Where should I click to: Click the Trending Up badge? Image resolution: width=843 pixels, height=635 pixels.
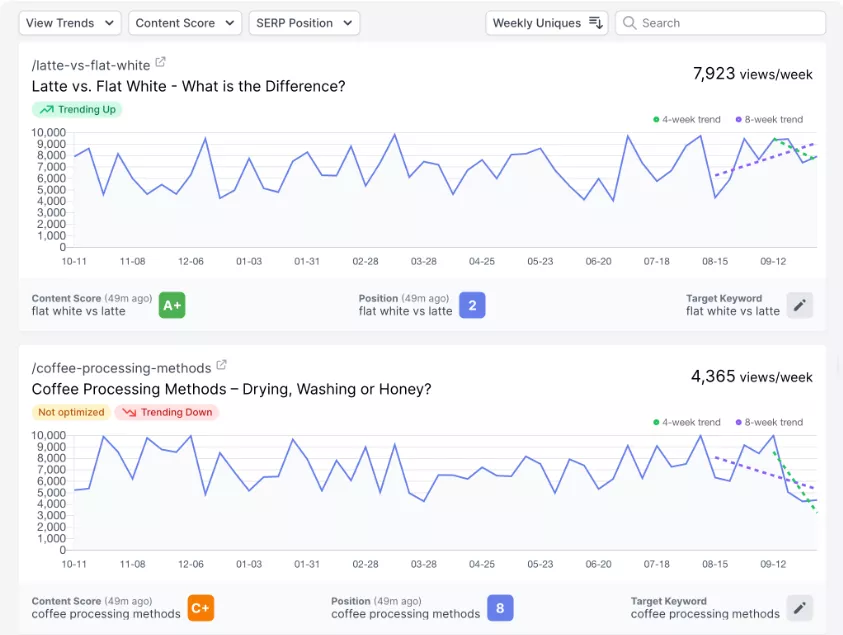[77, 109]
